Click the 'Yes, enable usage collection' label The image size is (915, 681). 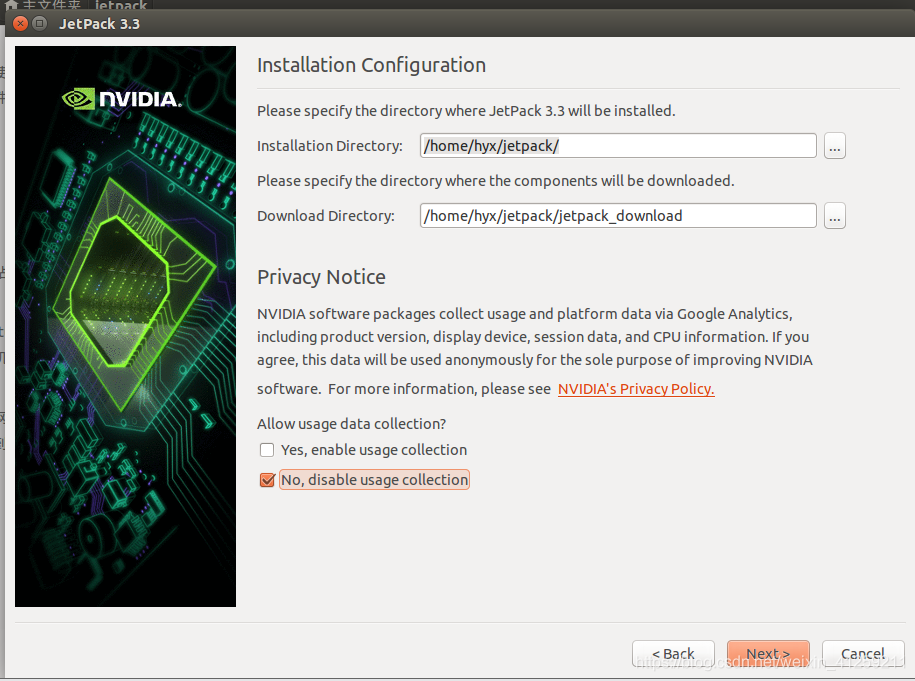[374, 450]
